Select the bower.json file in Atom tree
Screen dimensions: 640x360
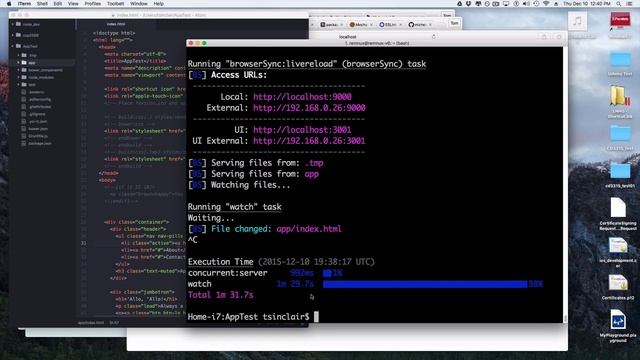pos(38,129)
